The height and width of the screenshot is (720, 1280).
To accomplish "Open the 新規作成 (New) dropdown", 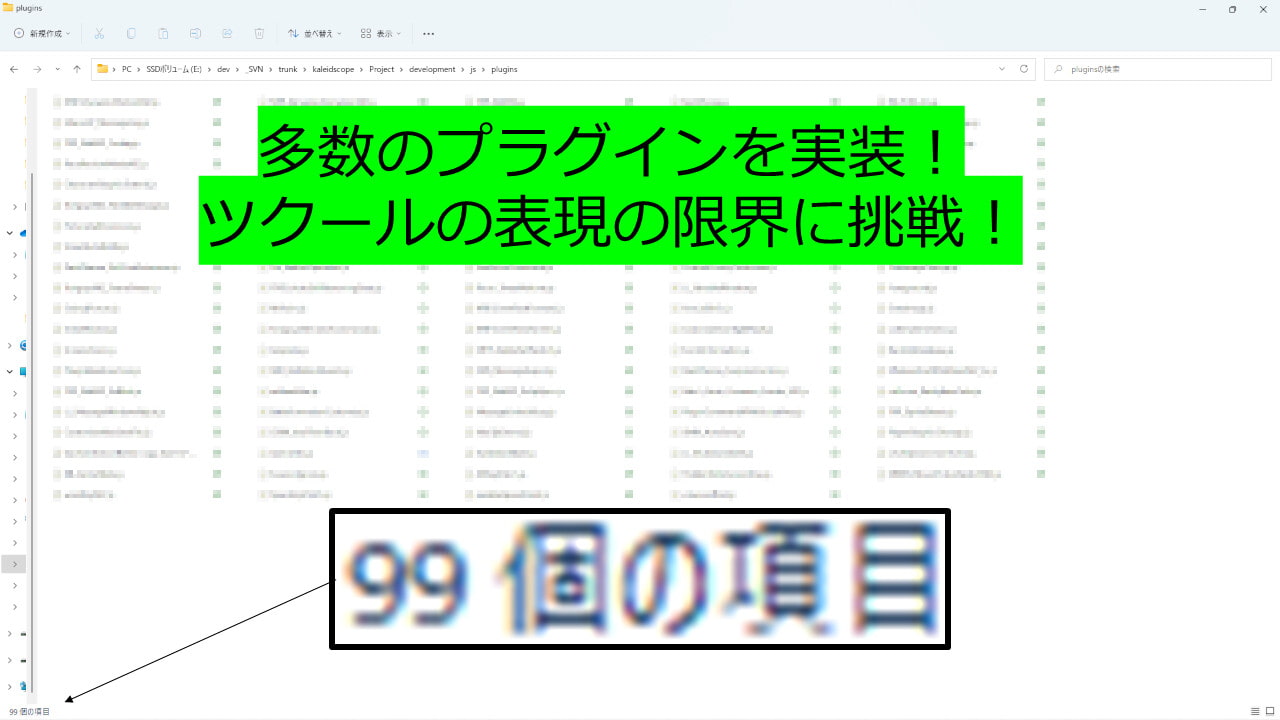I will click(x=40, y=33).
